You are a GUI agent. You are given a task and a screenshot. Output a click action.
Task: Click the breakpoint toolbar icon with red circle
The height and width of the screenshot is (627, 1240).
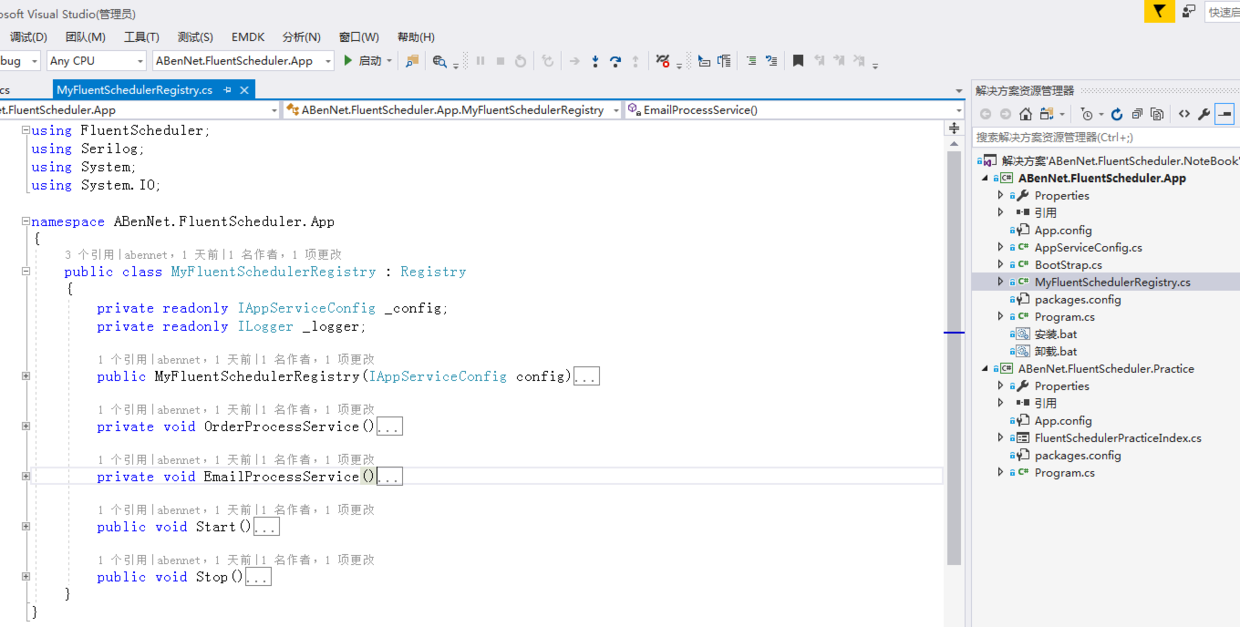[x=662, y=61]
